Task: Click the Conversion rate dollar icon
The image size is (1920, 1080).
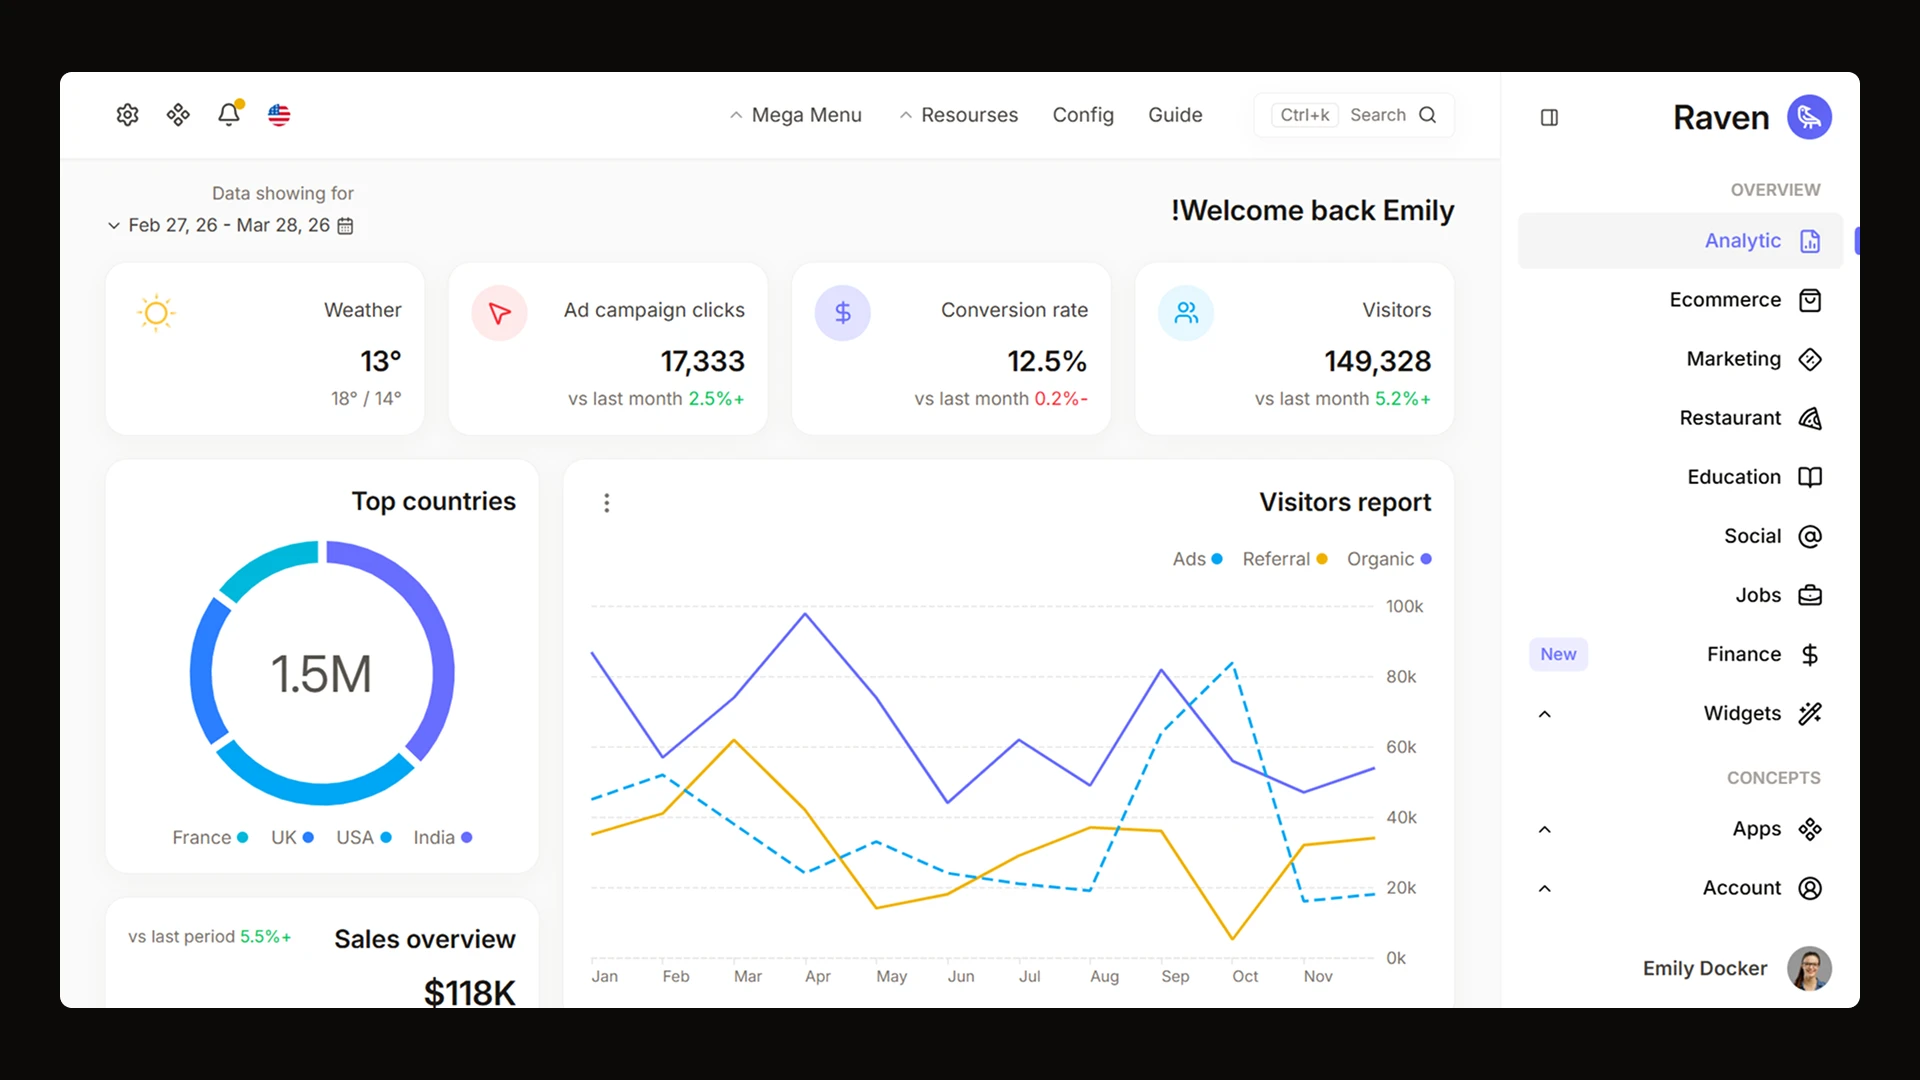Action: tap(843, 313)
